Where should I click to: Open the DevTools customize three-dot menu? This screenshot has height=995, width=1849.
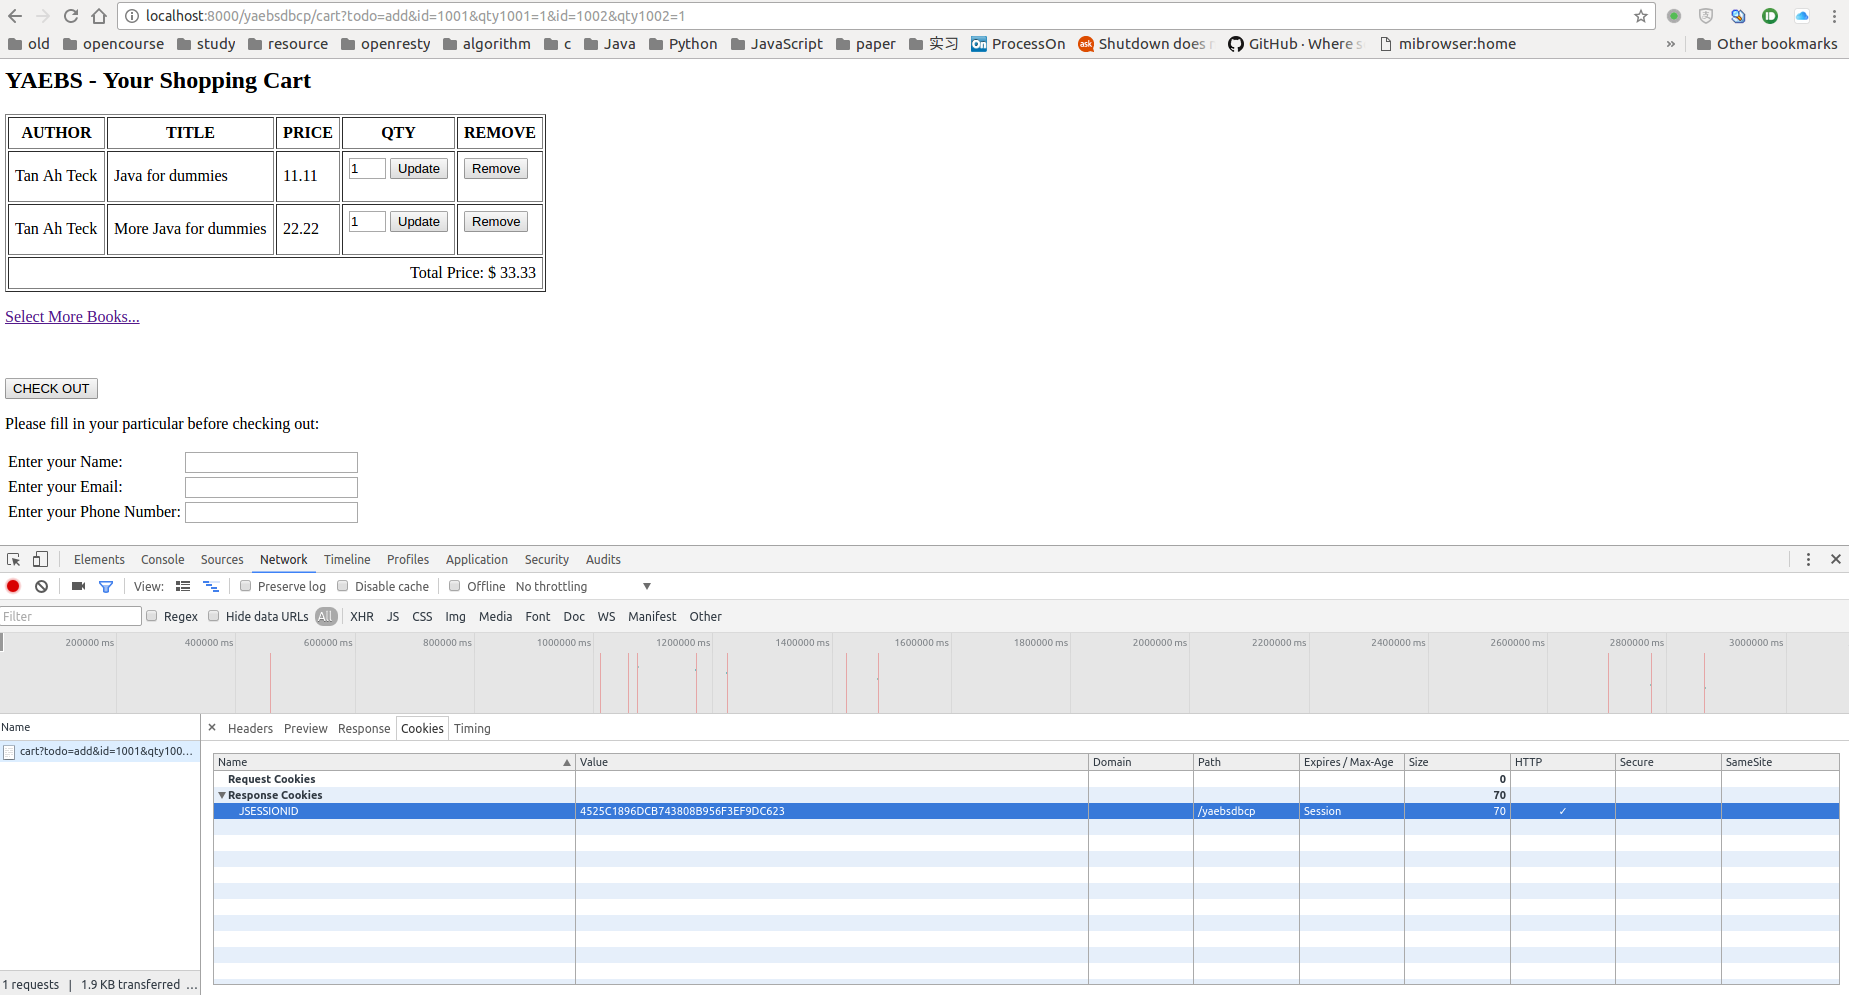(x=1808, y=559)
